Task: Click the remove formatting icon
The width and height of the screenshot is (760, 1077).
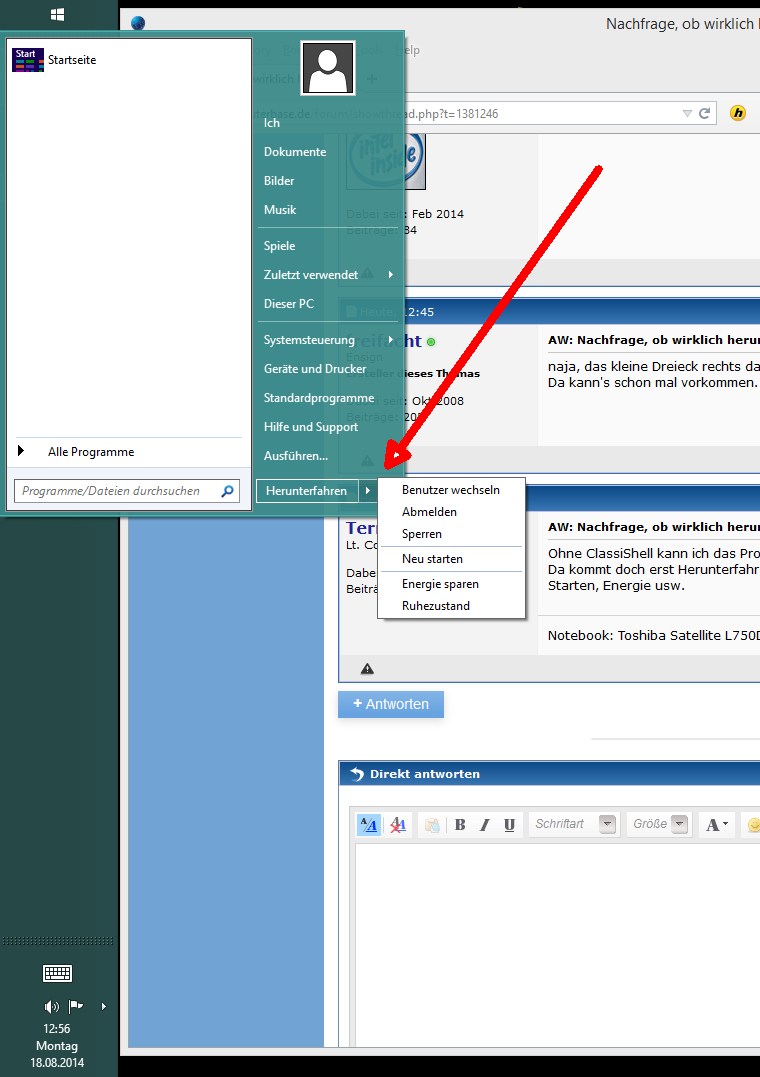Action: pos(398,824)
